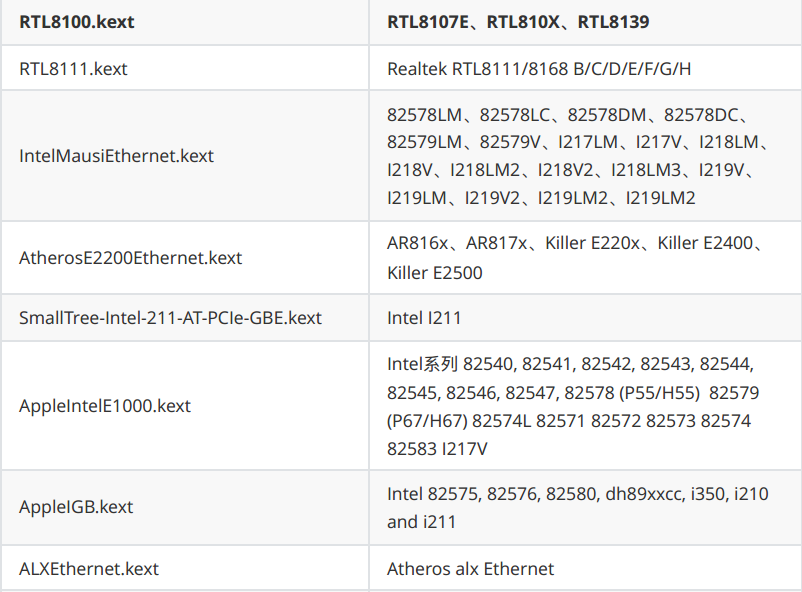
Task: Select the RTL8107E、RTL810X、RTL8139 header text
Action: pyautogui.click(x=518, y=22)
